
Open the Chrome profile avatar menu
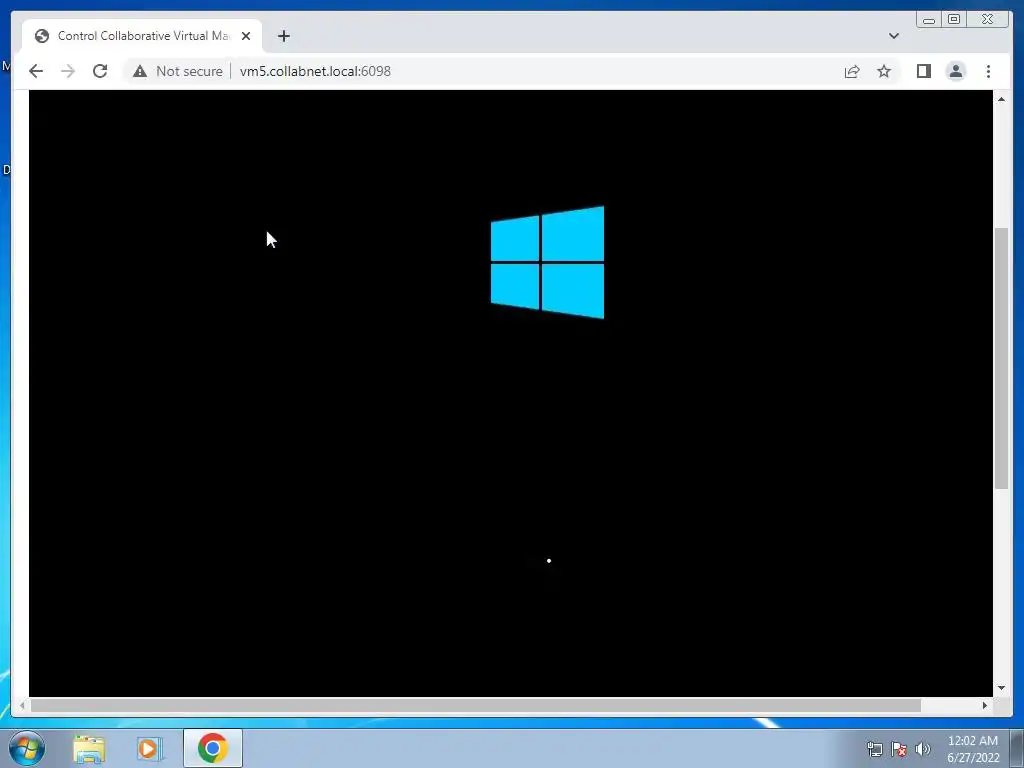(x=955, y=71)
